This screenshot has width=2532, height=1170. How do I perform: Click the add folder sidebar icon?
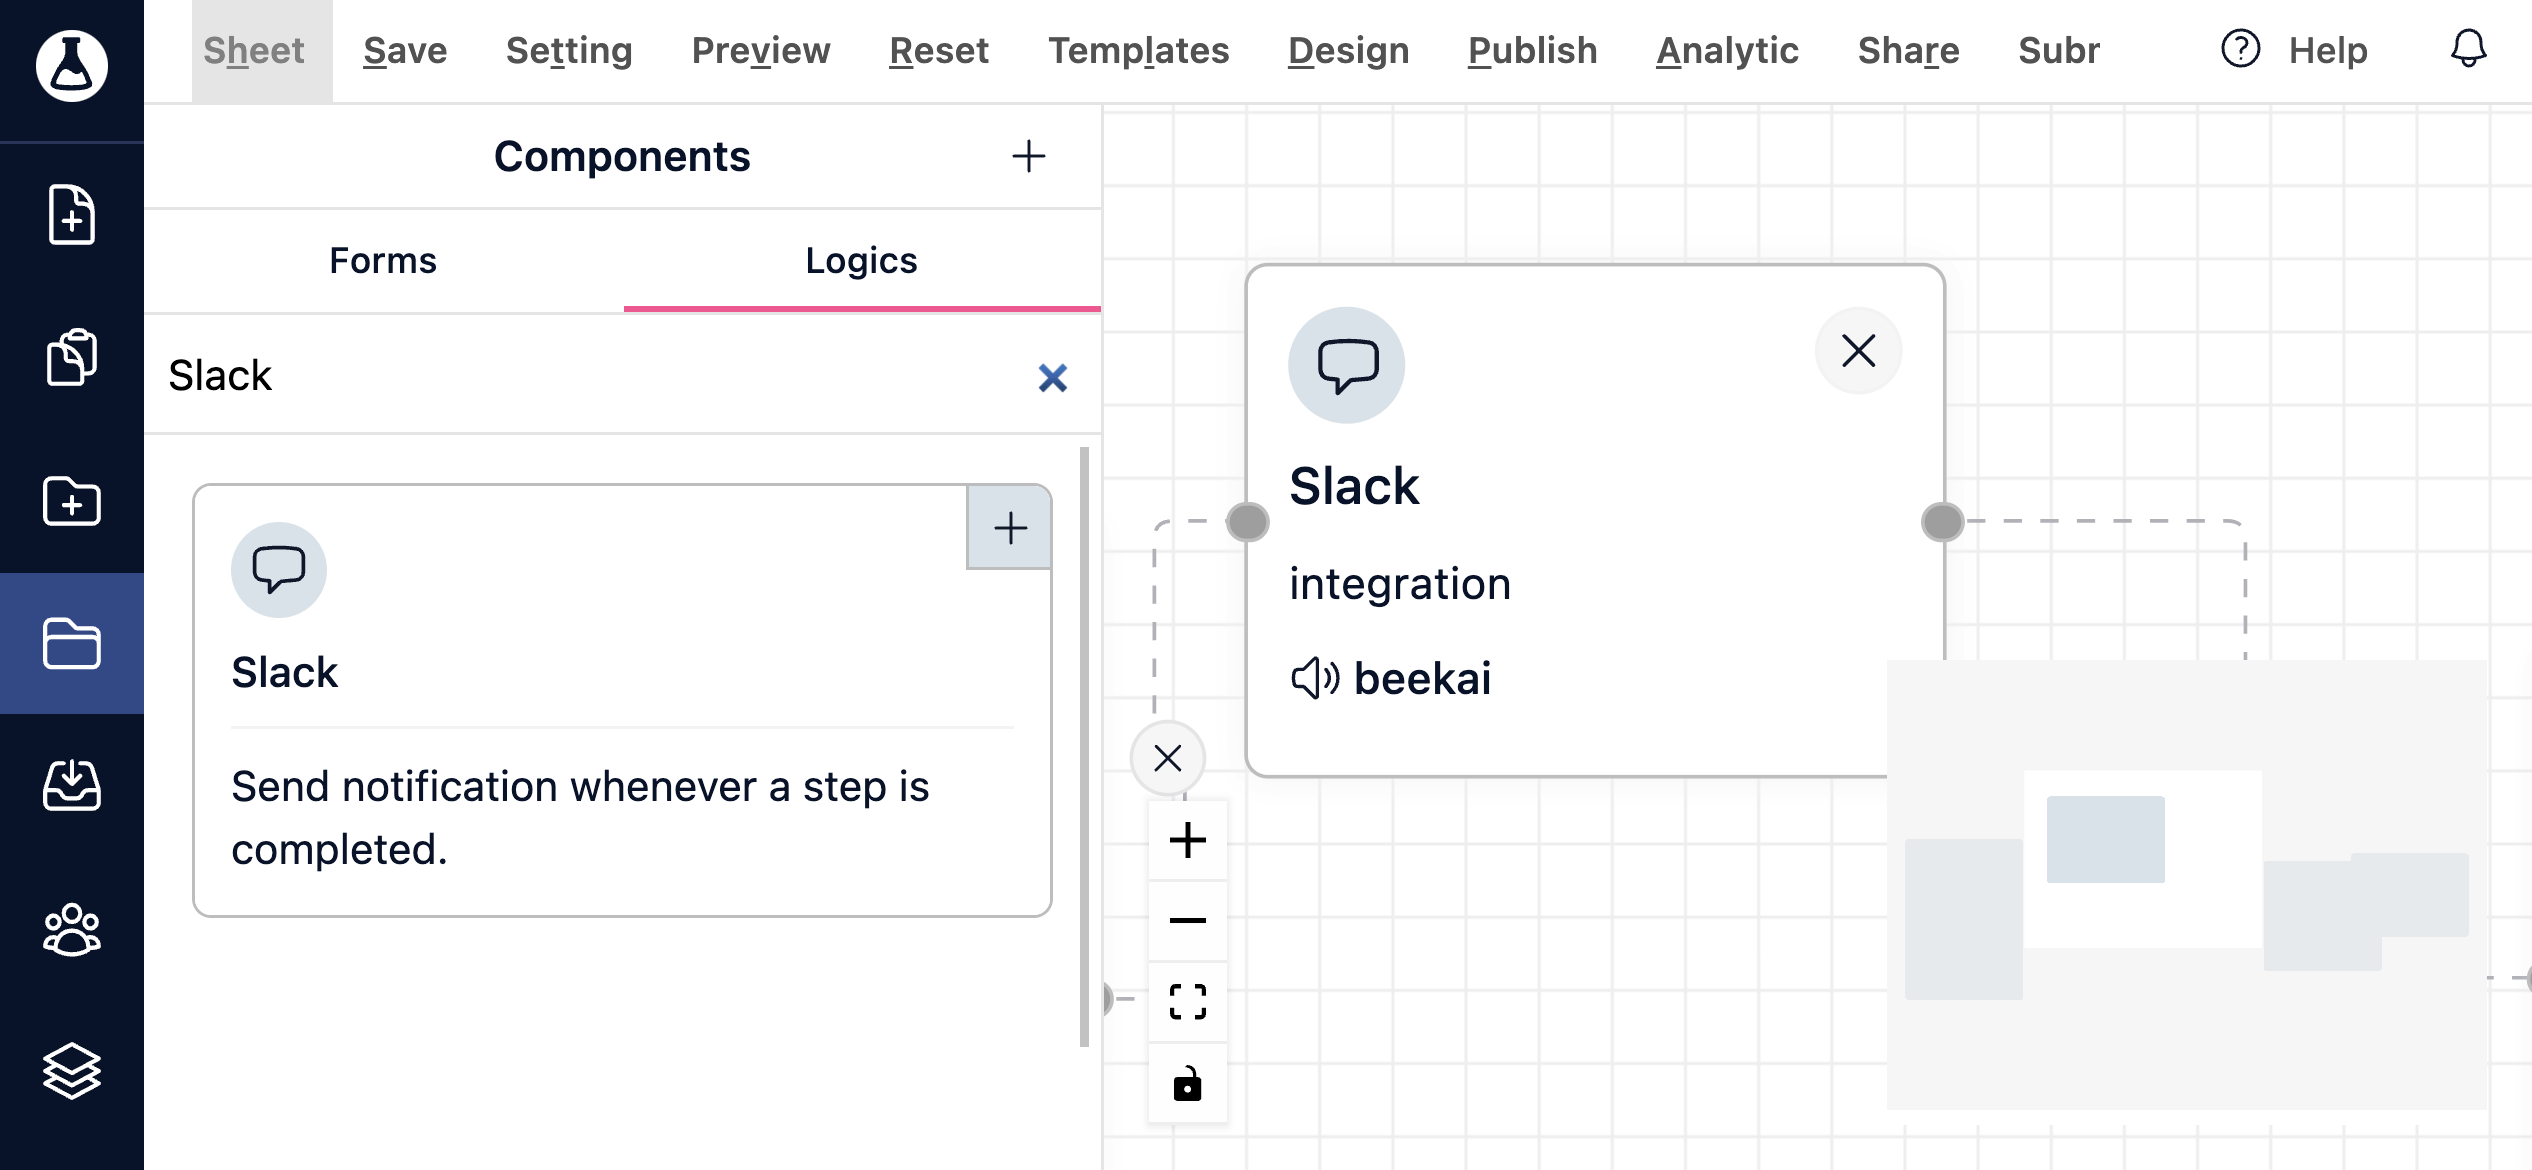click(x=72, y=500)
